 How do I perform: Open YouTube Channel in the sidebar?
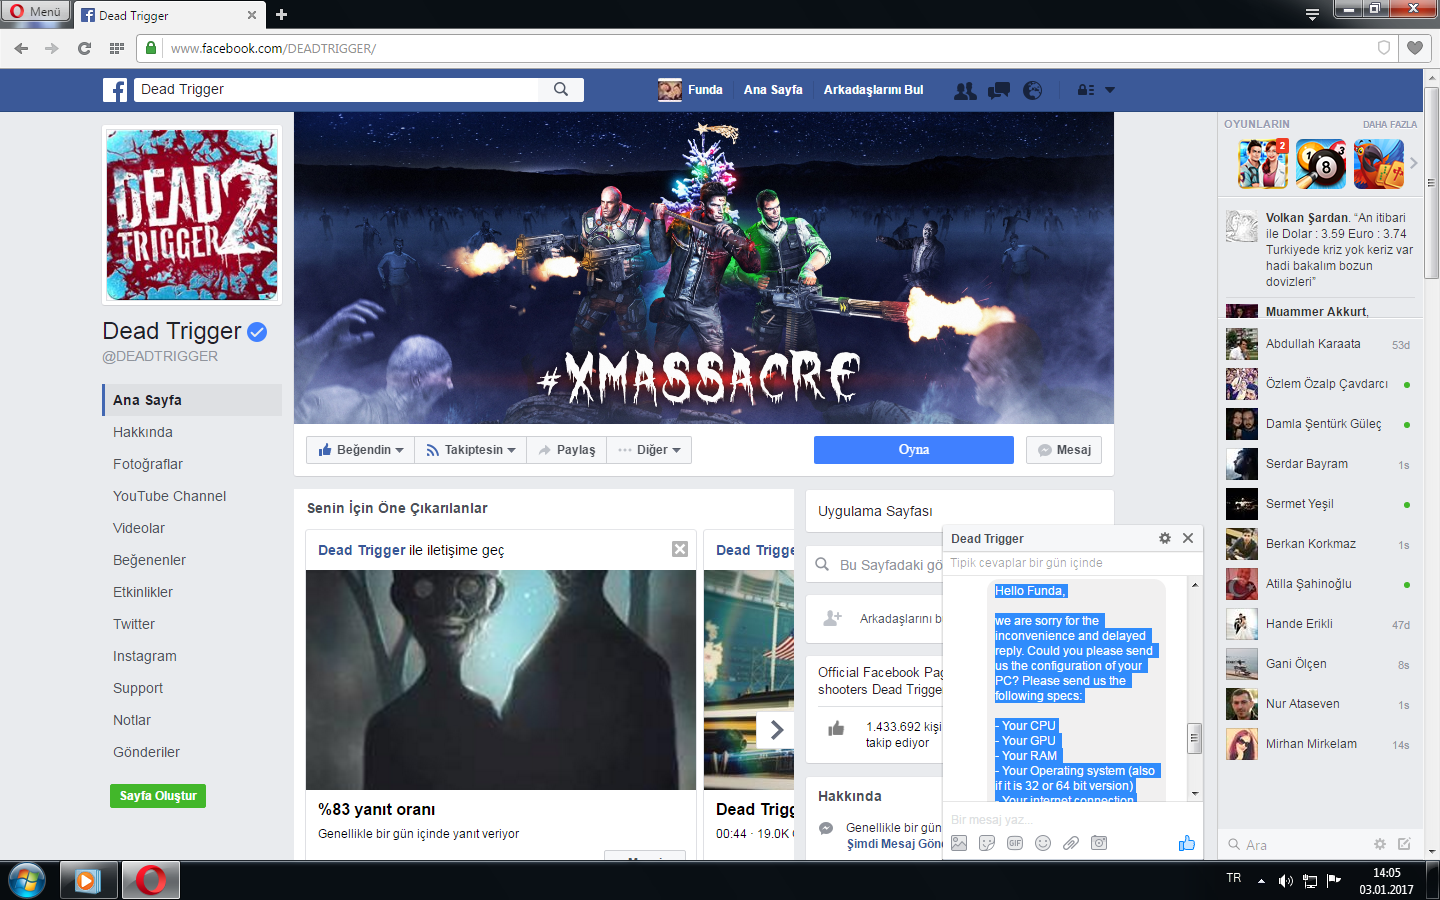170,496
